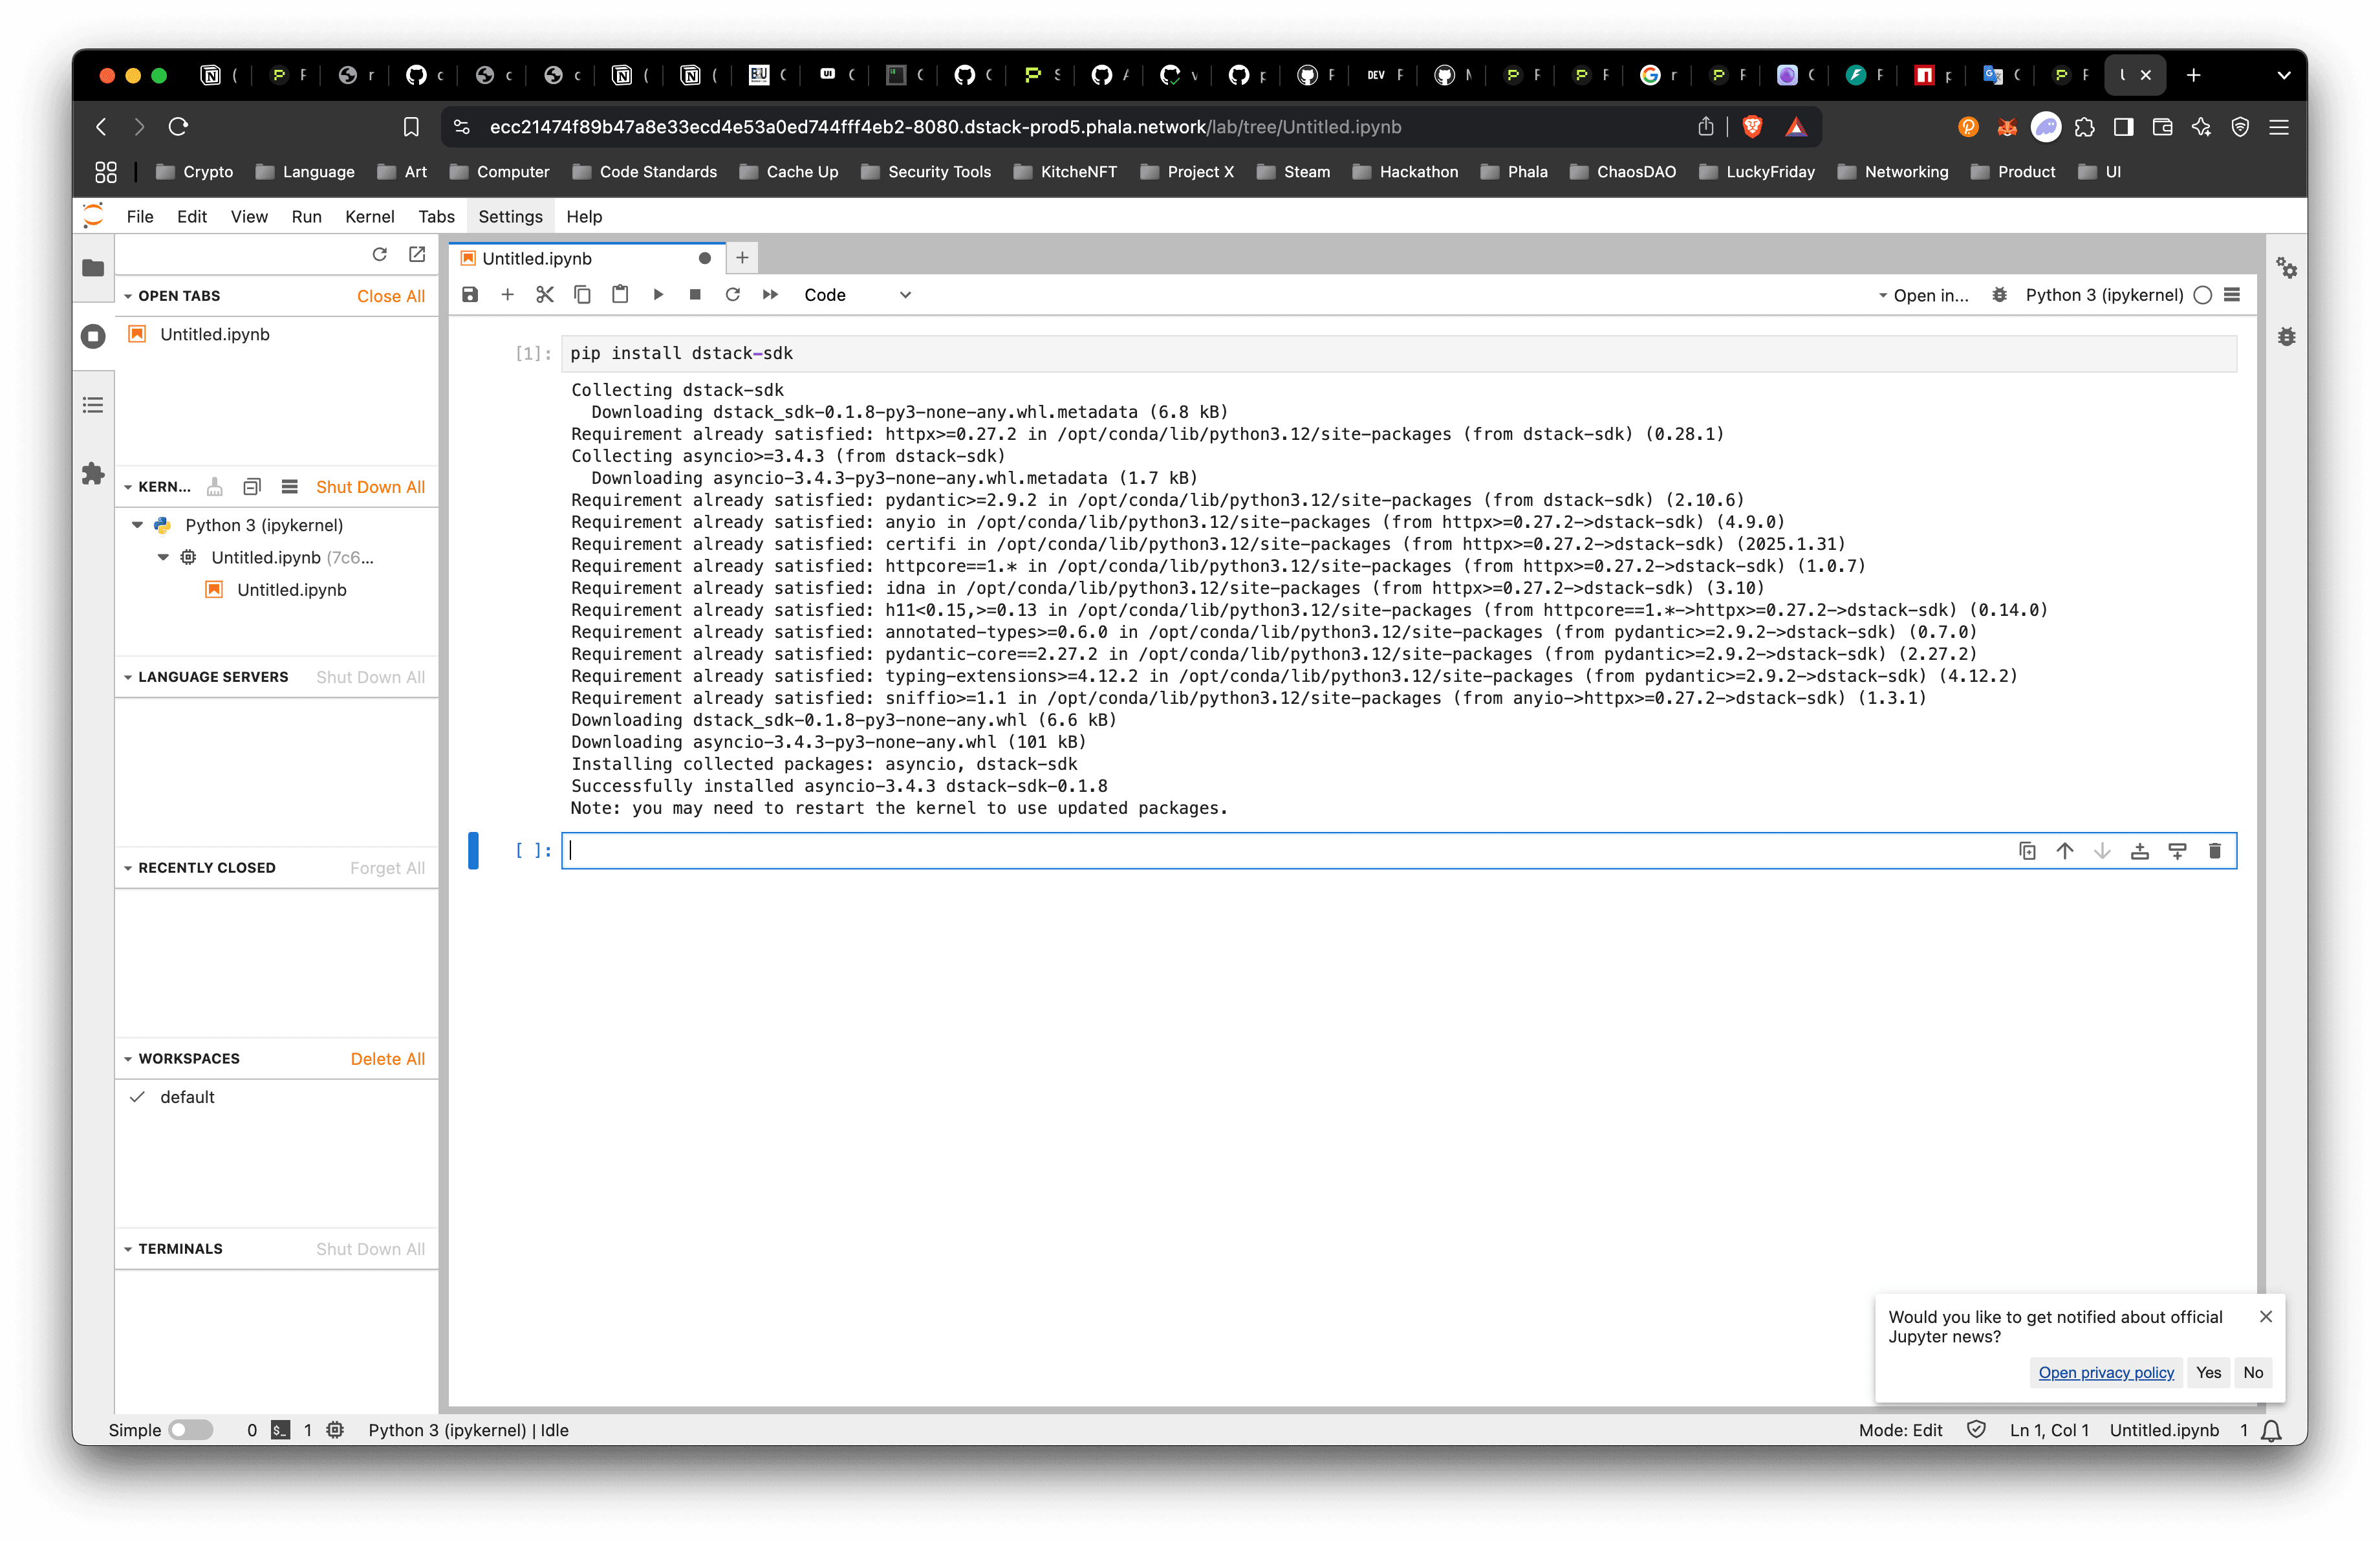Restart the kernel with circular arrow icon
Viewport: 2380px width, 1541px height.
[x=732, y=295]
